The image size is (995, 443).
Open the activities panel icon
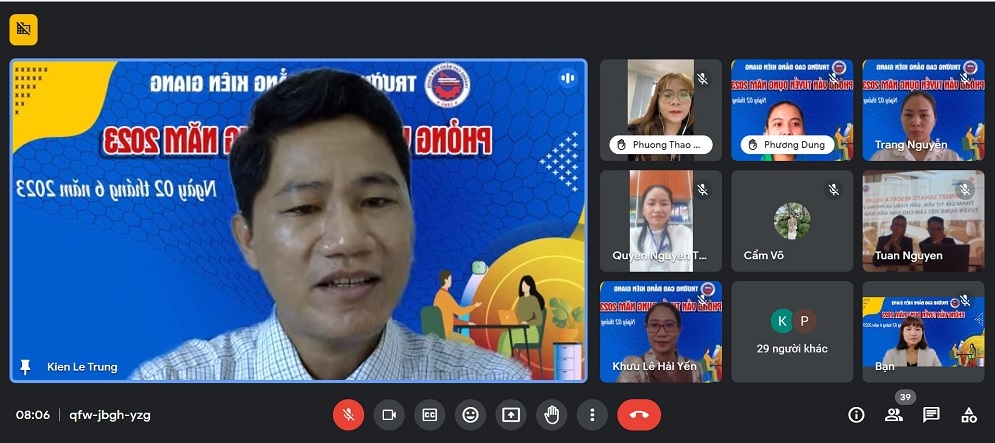pyautogui.click(x=968, y=414)
